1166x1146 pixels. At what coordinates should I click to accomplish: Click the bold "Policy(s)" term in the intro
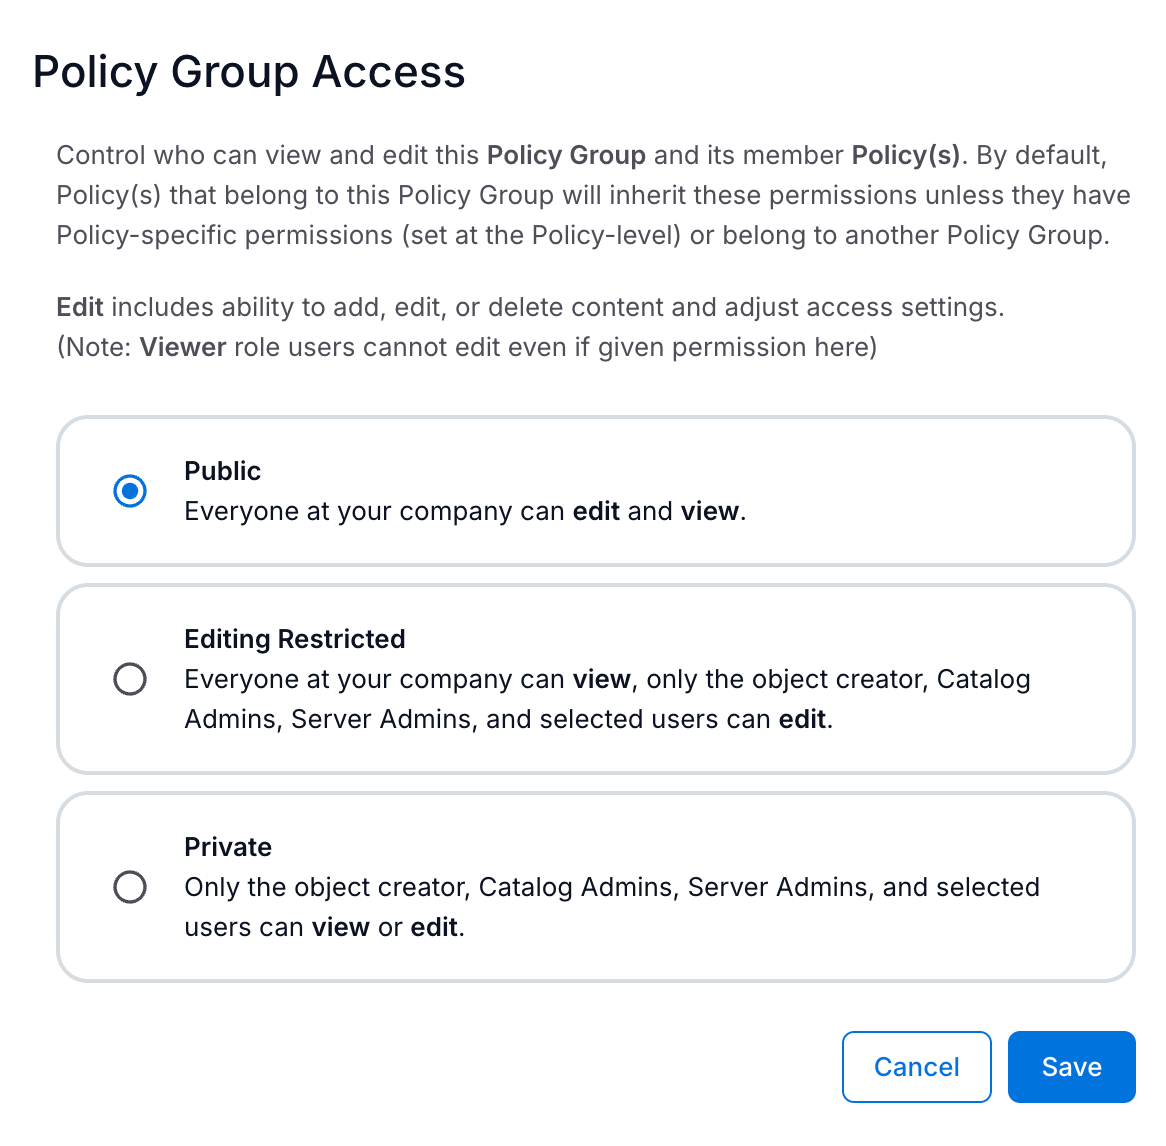905,155
